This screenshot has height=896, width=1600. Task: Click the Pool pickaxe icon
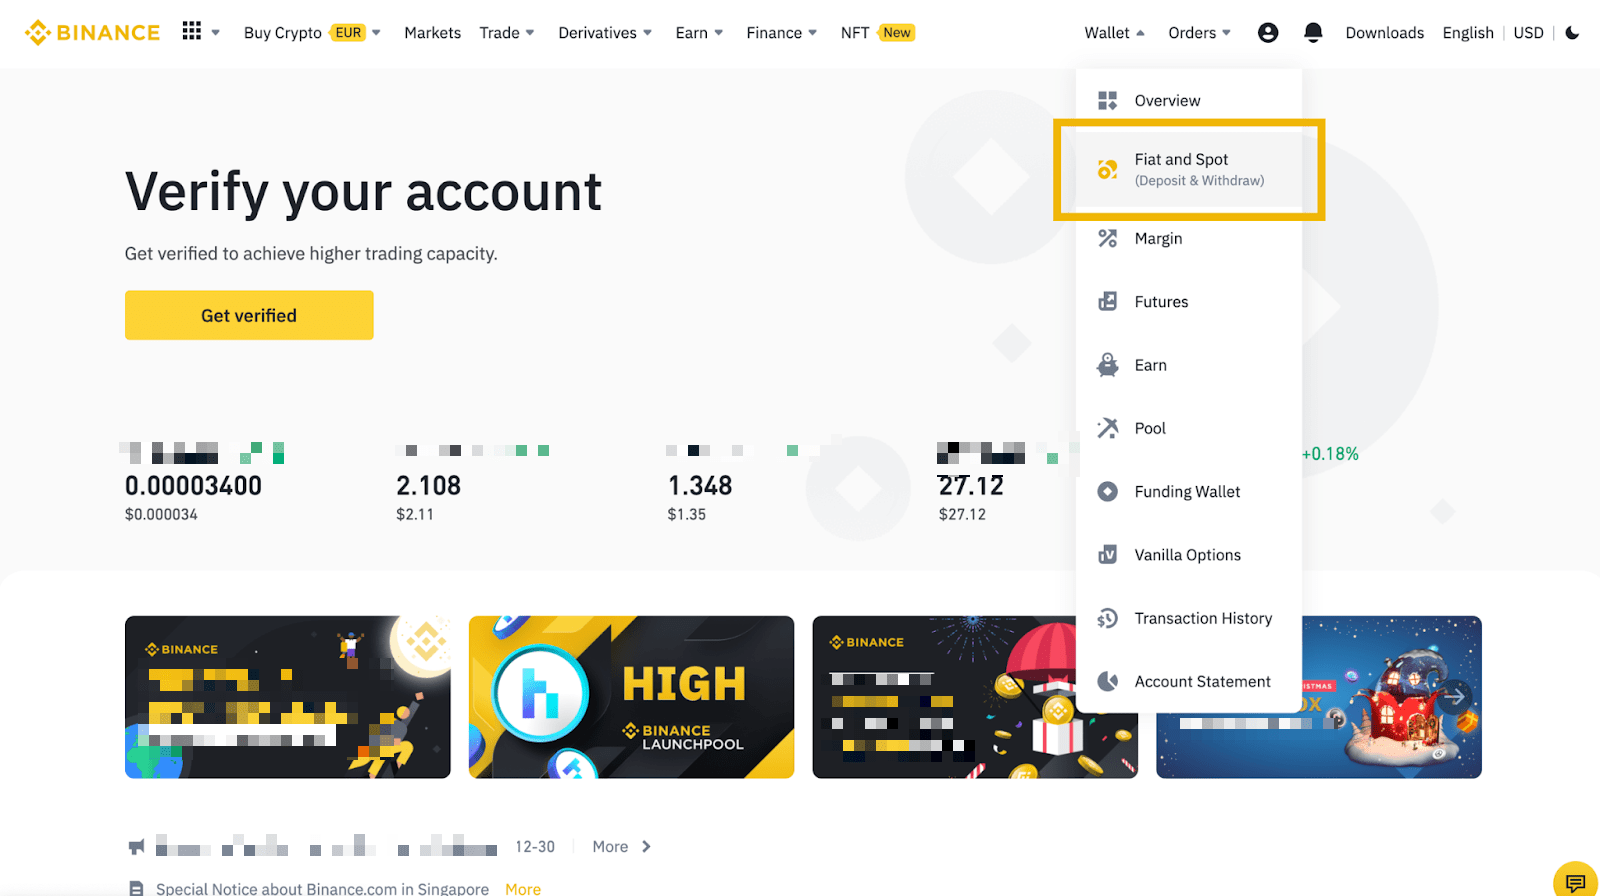tap(1107, 428)
